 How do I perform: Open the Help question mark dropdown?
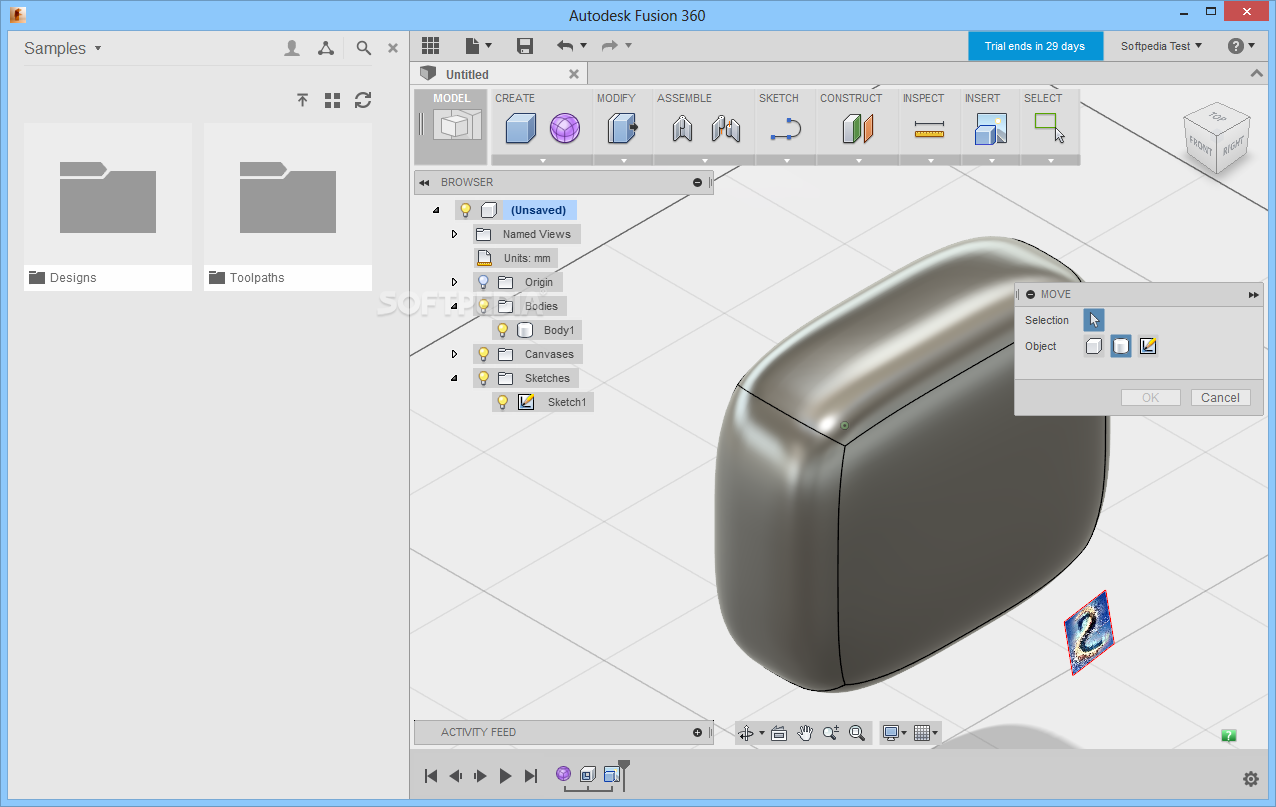coord(1242,46)
